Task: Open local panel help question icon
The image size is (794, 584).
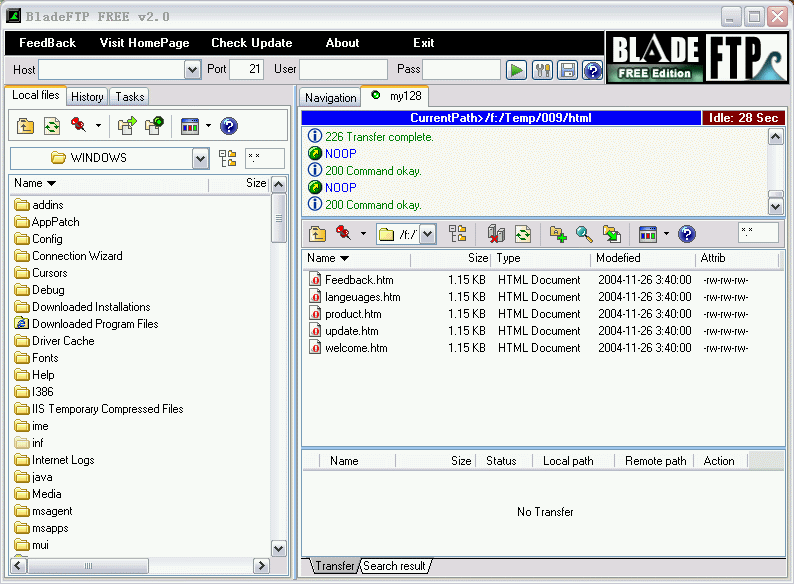Action: 229,126
